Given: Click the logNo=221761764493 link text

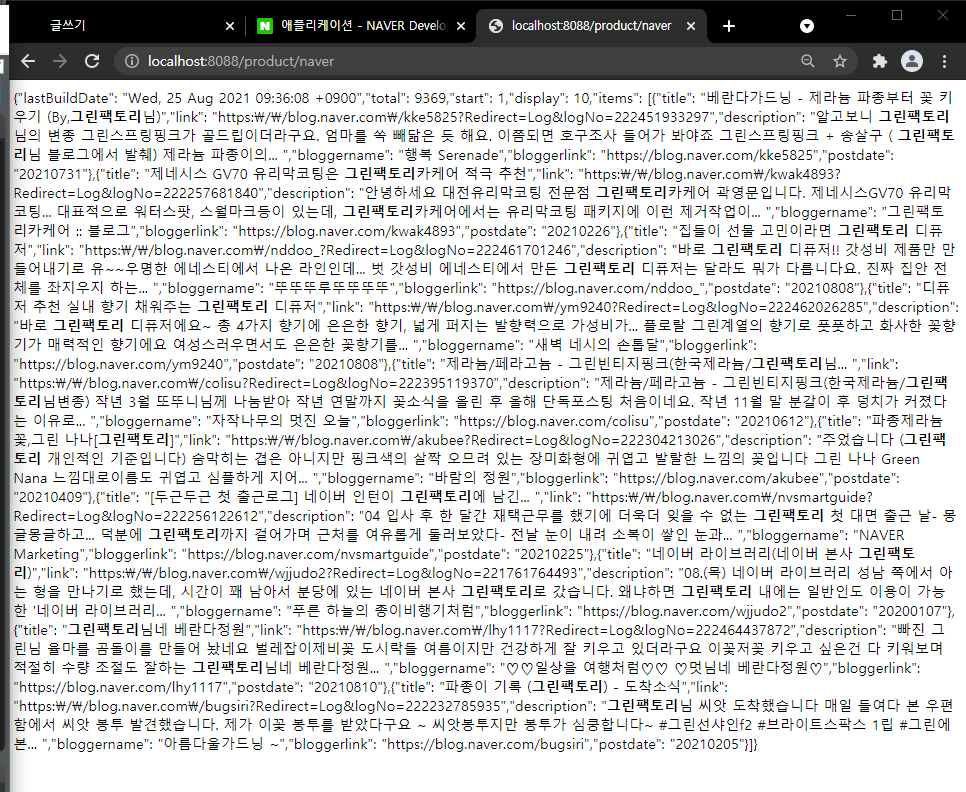Looking at the screenshot, I should click(x=334, y=574).
